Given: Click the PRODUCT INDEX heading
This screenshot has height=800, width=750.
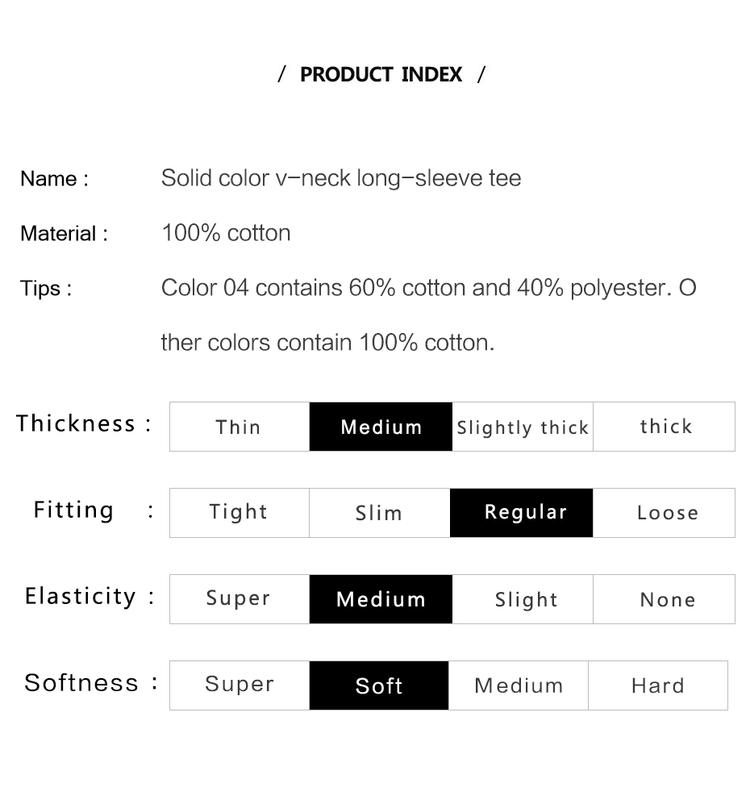Looking at the screenshot, I should (381, 74).
